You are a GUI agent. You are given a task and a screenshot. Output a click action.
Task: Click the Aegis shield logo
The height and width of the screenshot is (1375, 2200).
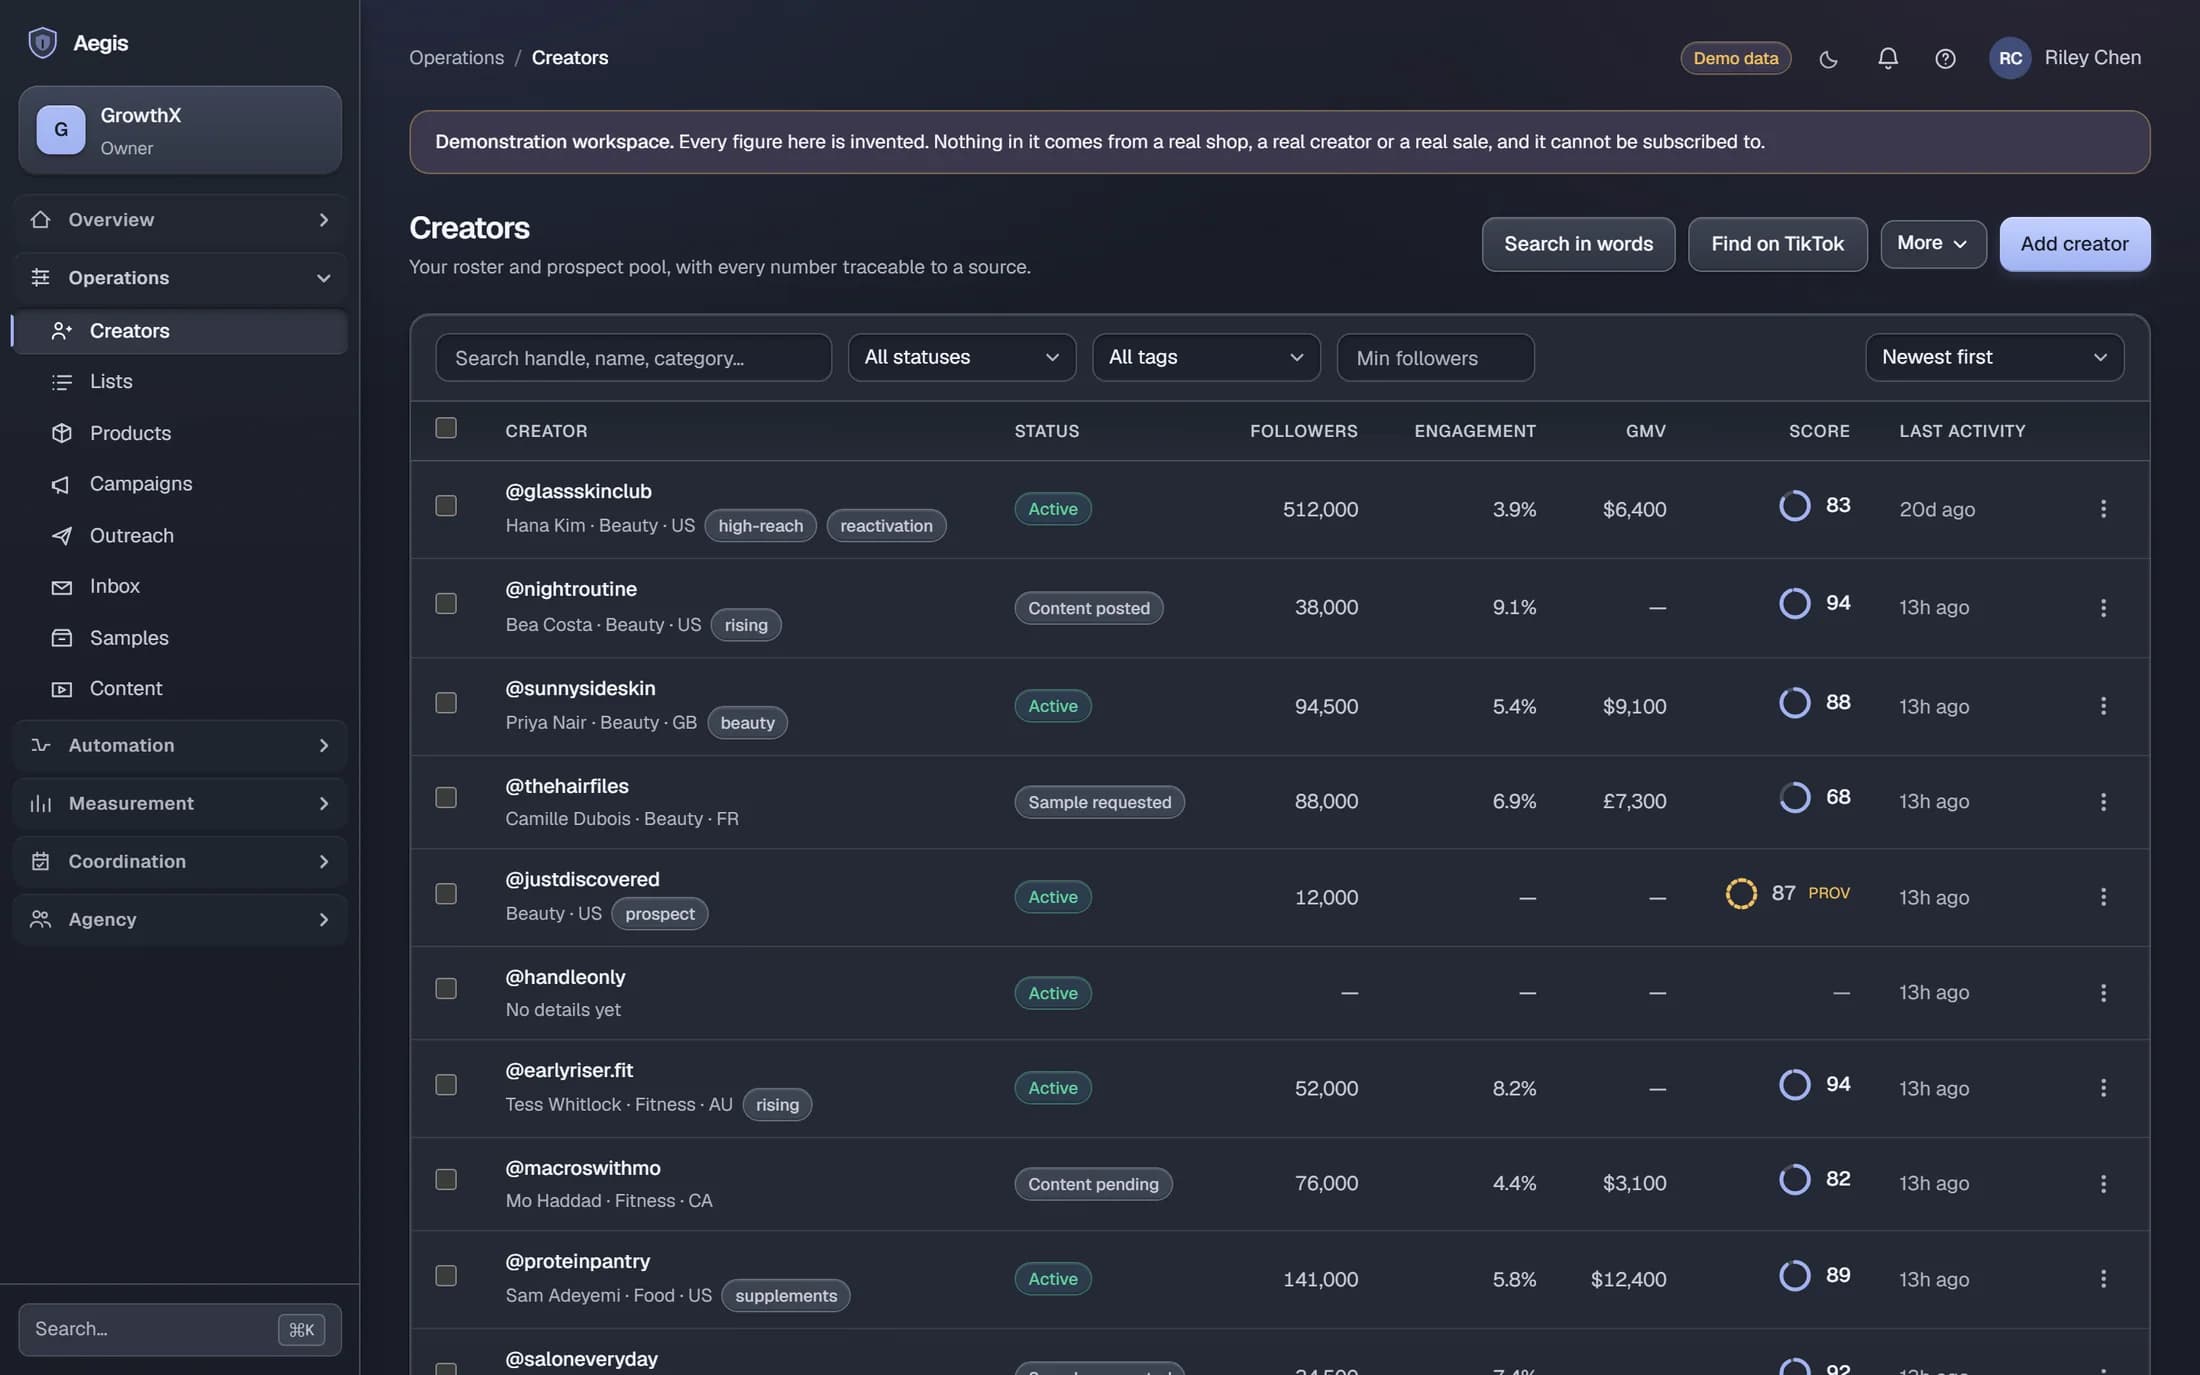click(x=42, y=43)
